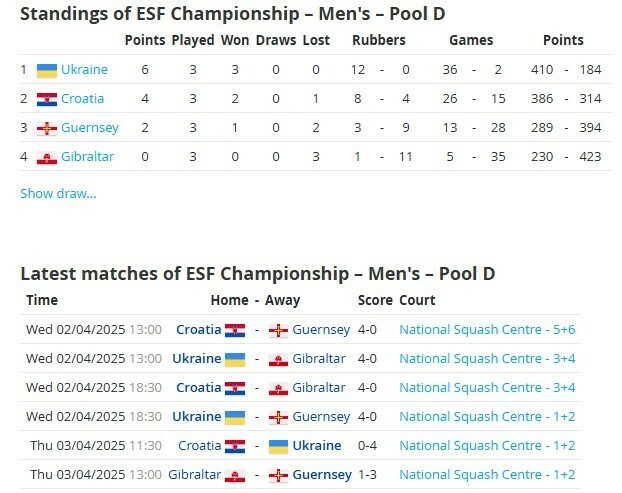The width and height of the screenshot is (622, 493).
Task: Click Guernsey flag in Ukraine–Guernsey 18:30 match
Action: [278, 417]
